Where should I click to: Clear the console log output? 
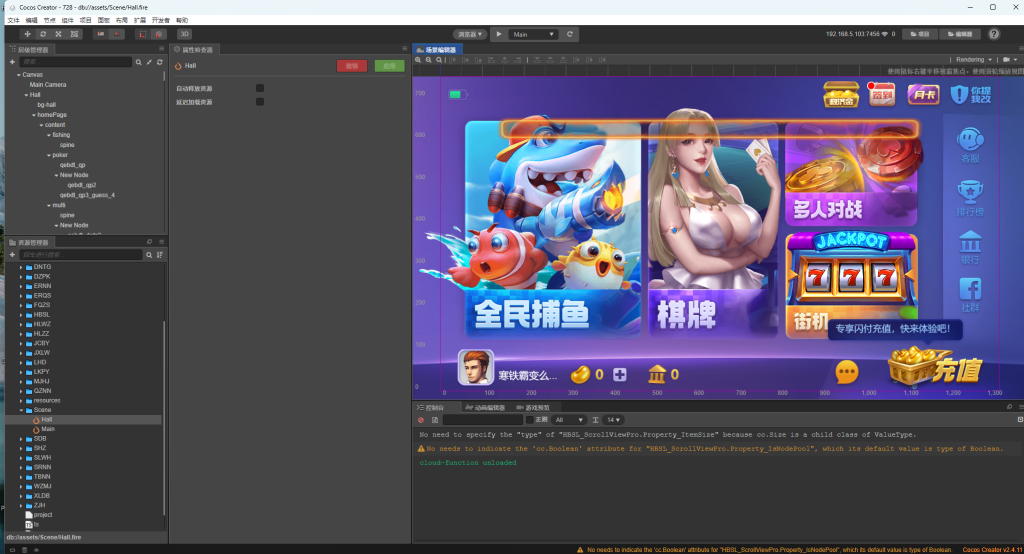421,420
